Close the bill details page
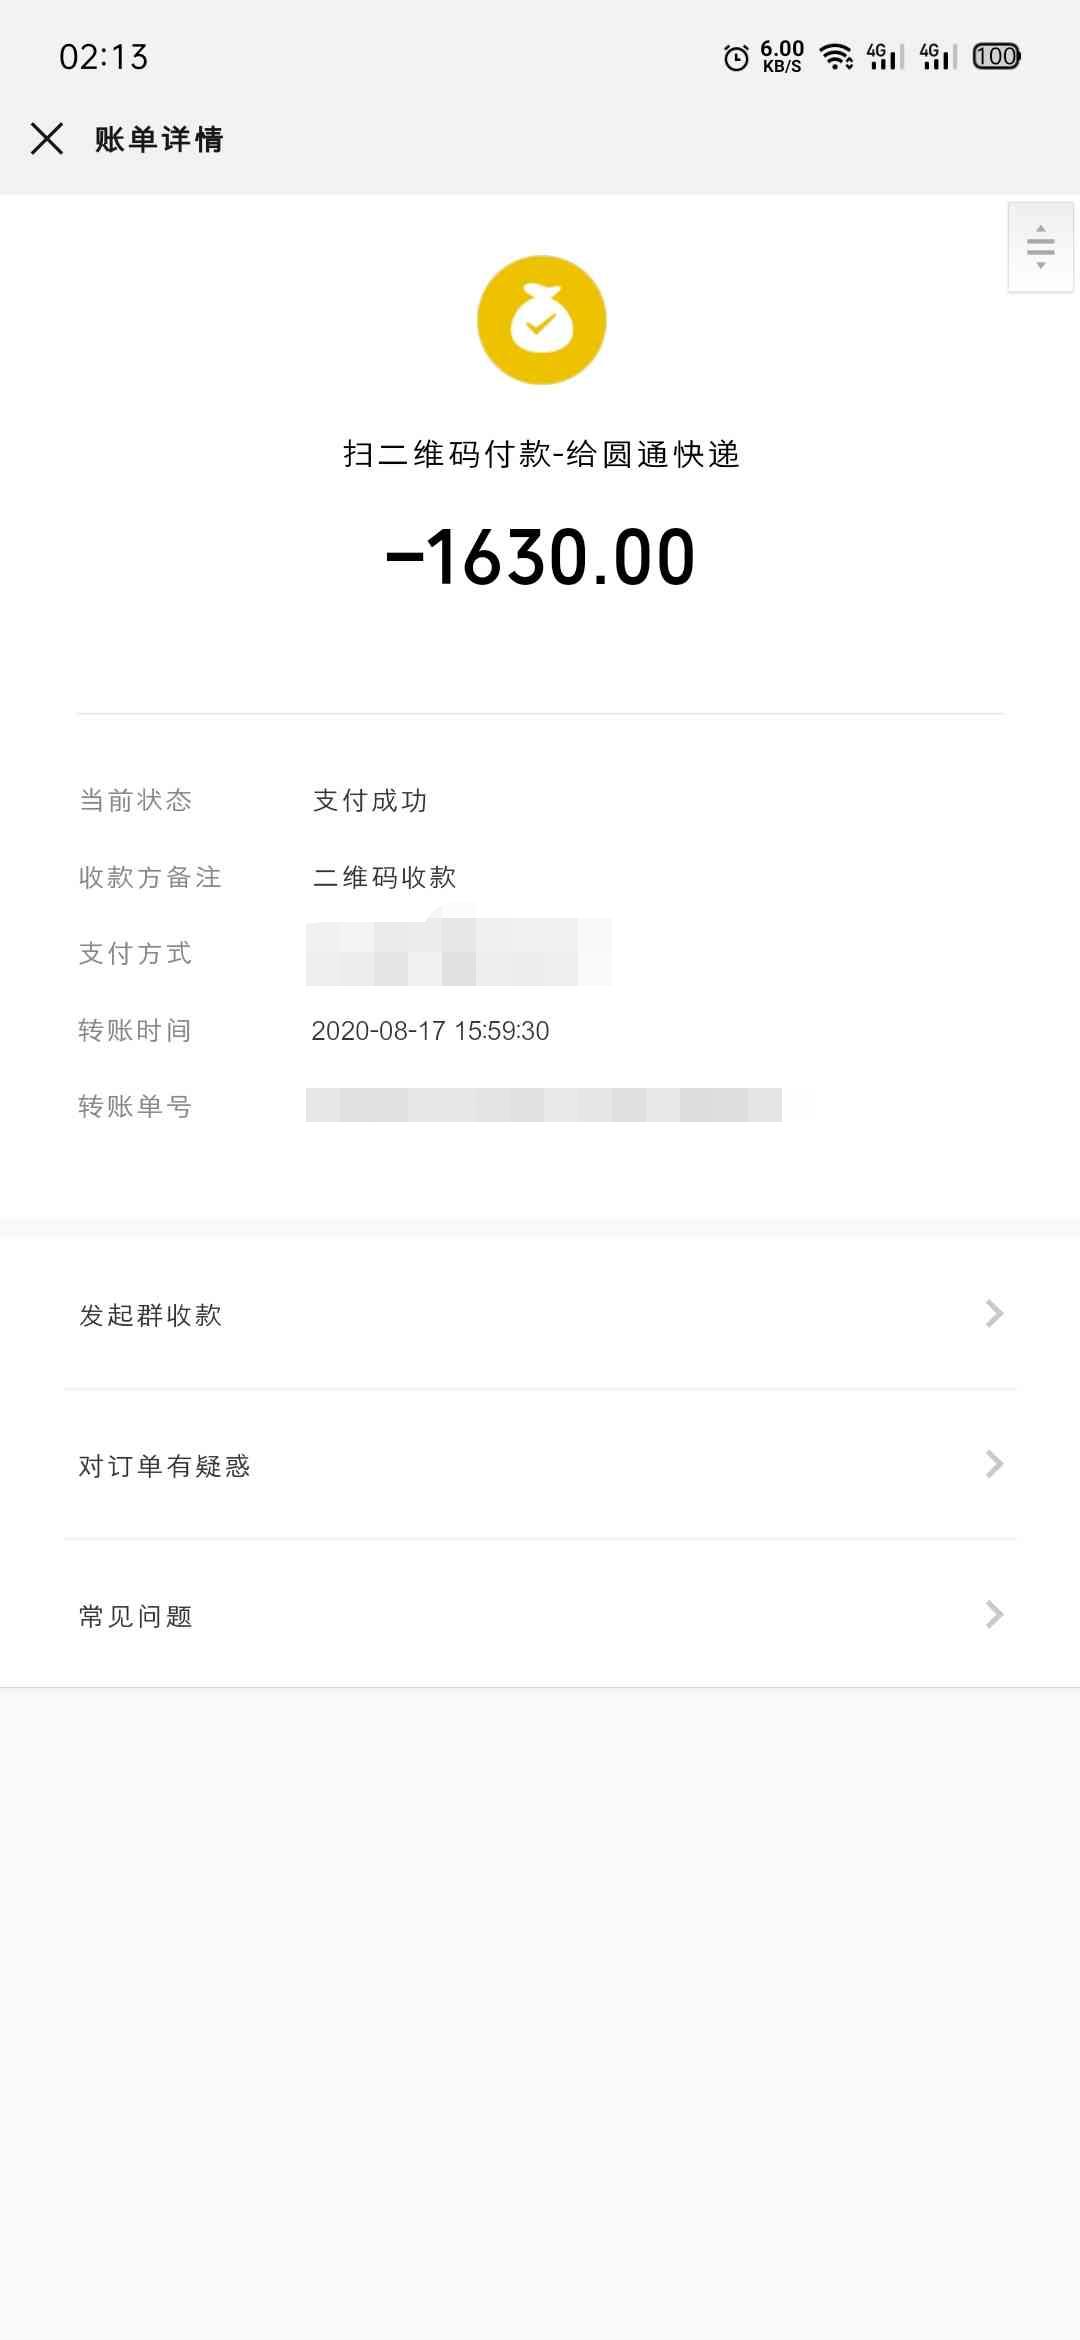The width and height of the screenshot is (1080, 2340). click(x=47, y=139)
